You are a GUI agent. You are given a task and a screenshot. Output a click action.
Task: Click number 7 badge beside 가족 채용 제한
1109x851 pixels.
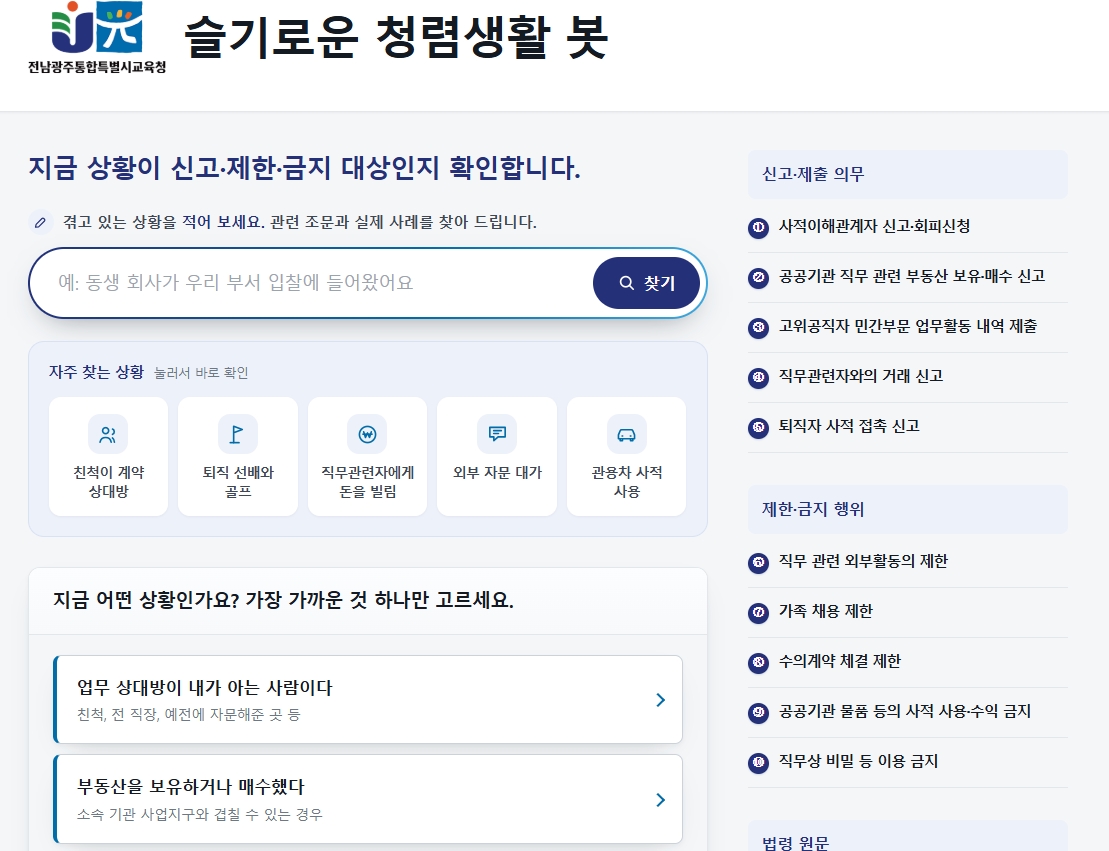[x=758, y=613]
